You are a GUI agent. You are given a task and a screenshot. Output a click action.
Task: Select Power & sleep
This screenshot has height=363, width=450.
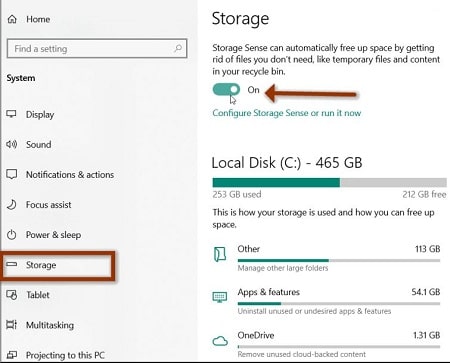[53, 235]
